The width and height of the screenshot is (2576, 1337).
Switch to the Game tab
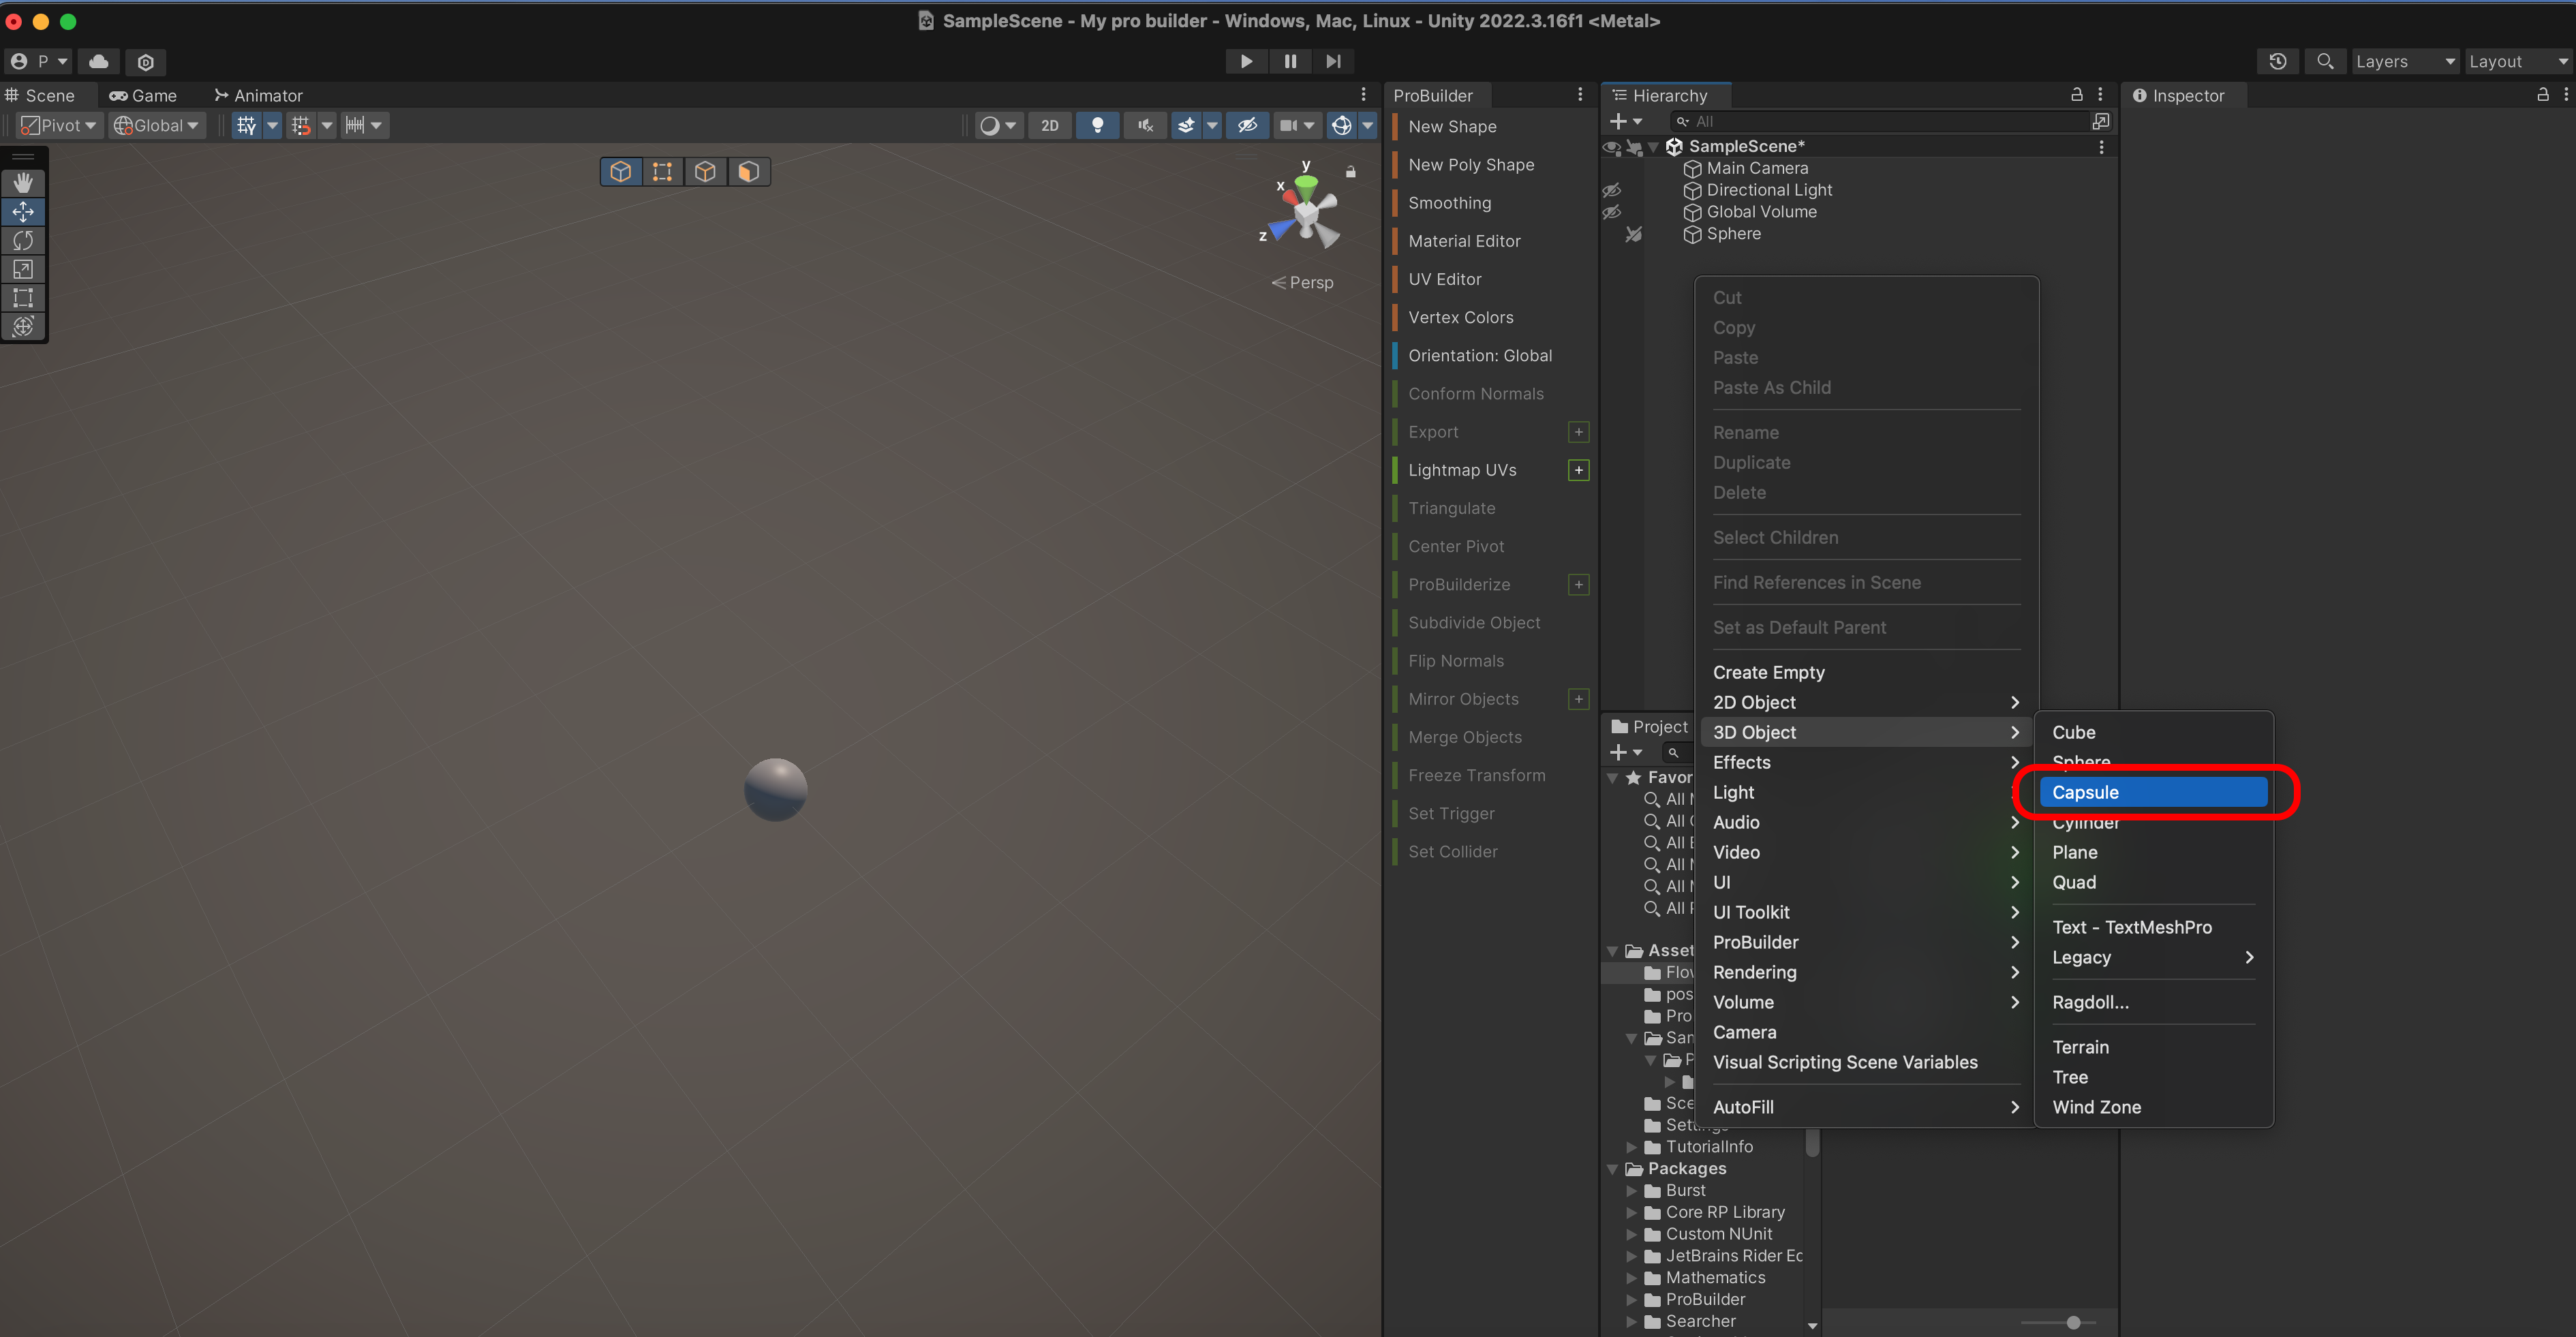pyautogui.click(x=143, y=95)
